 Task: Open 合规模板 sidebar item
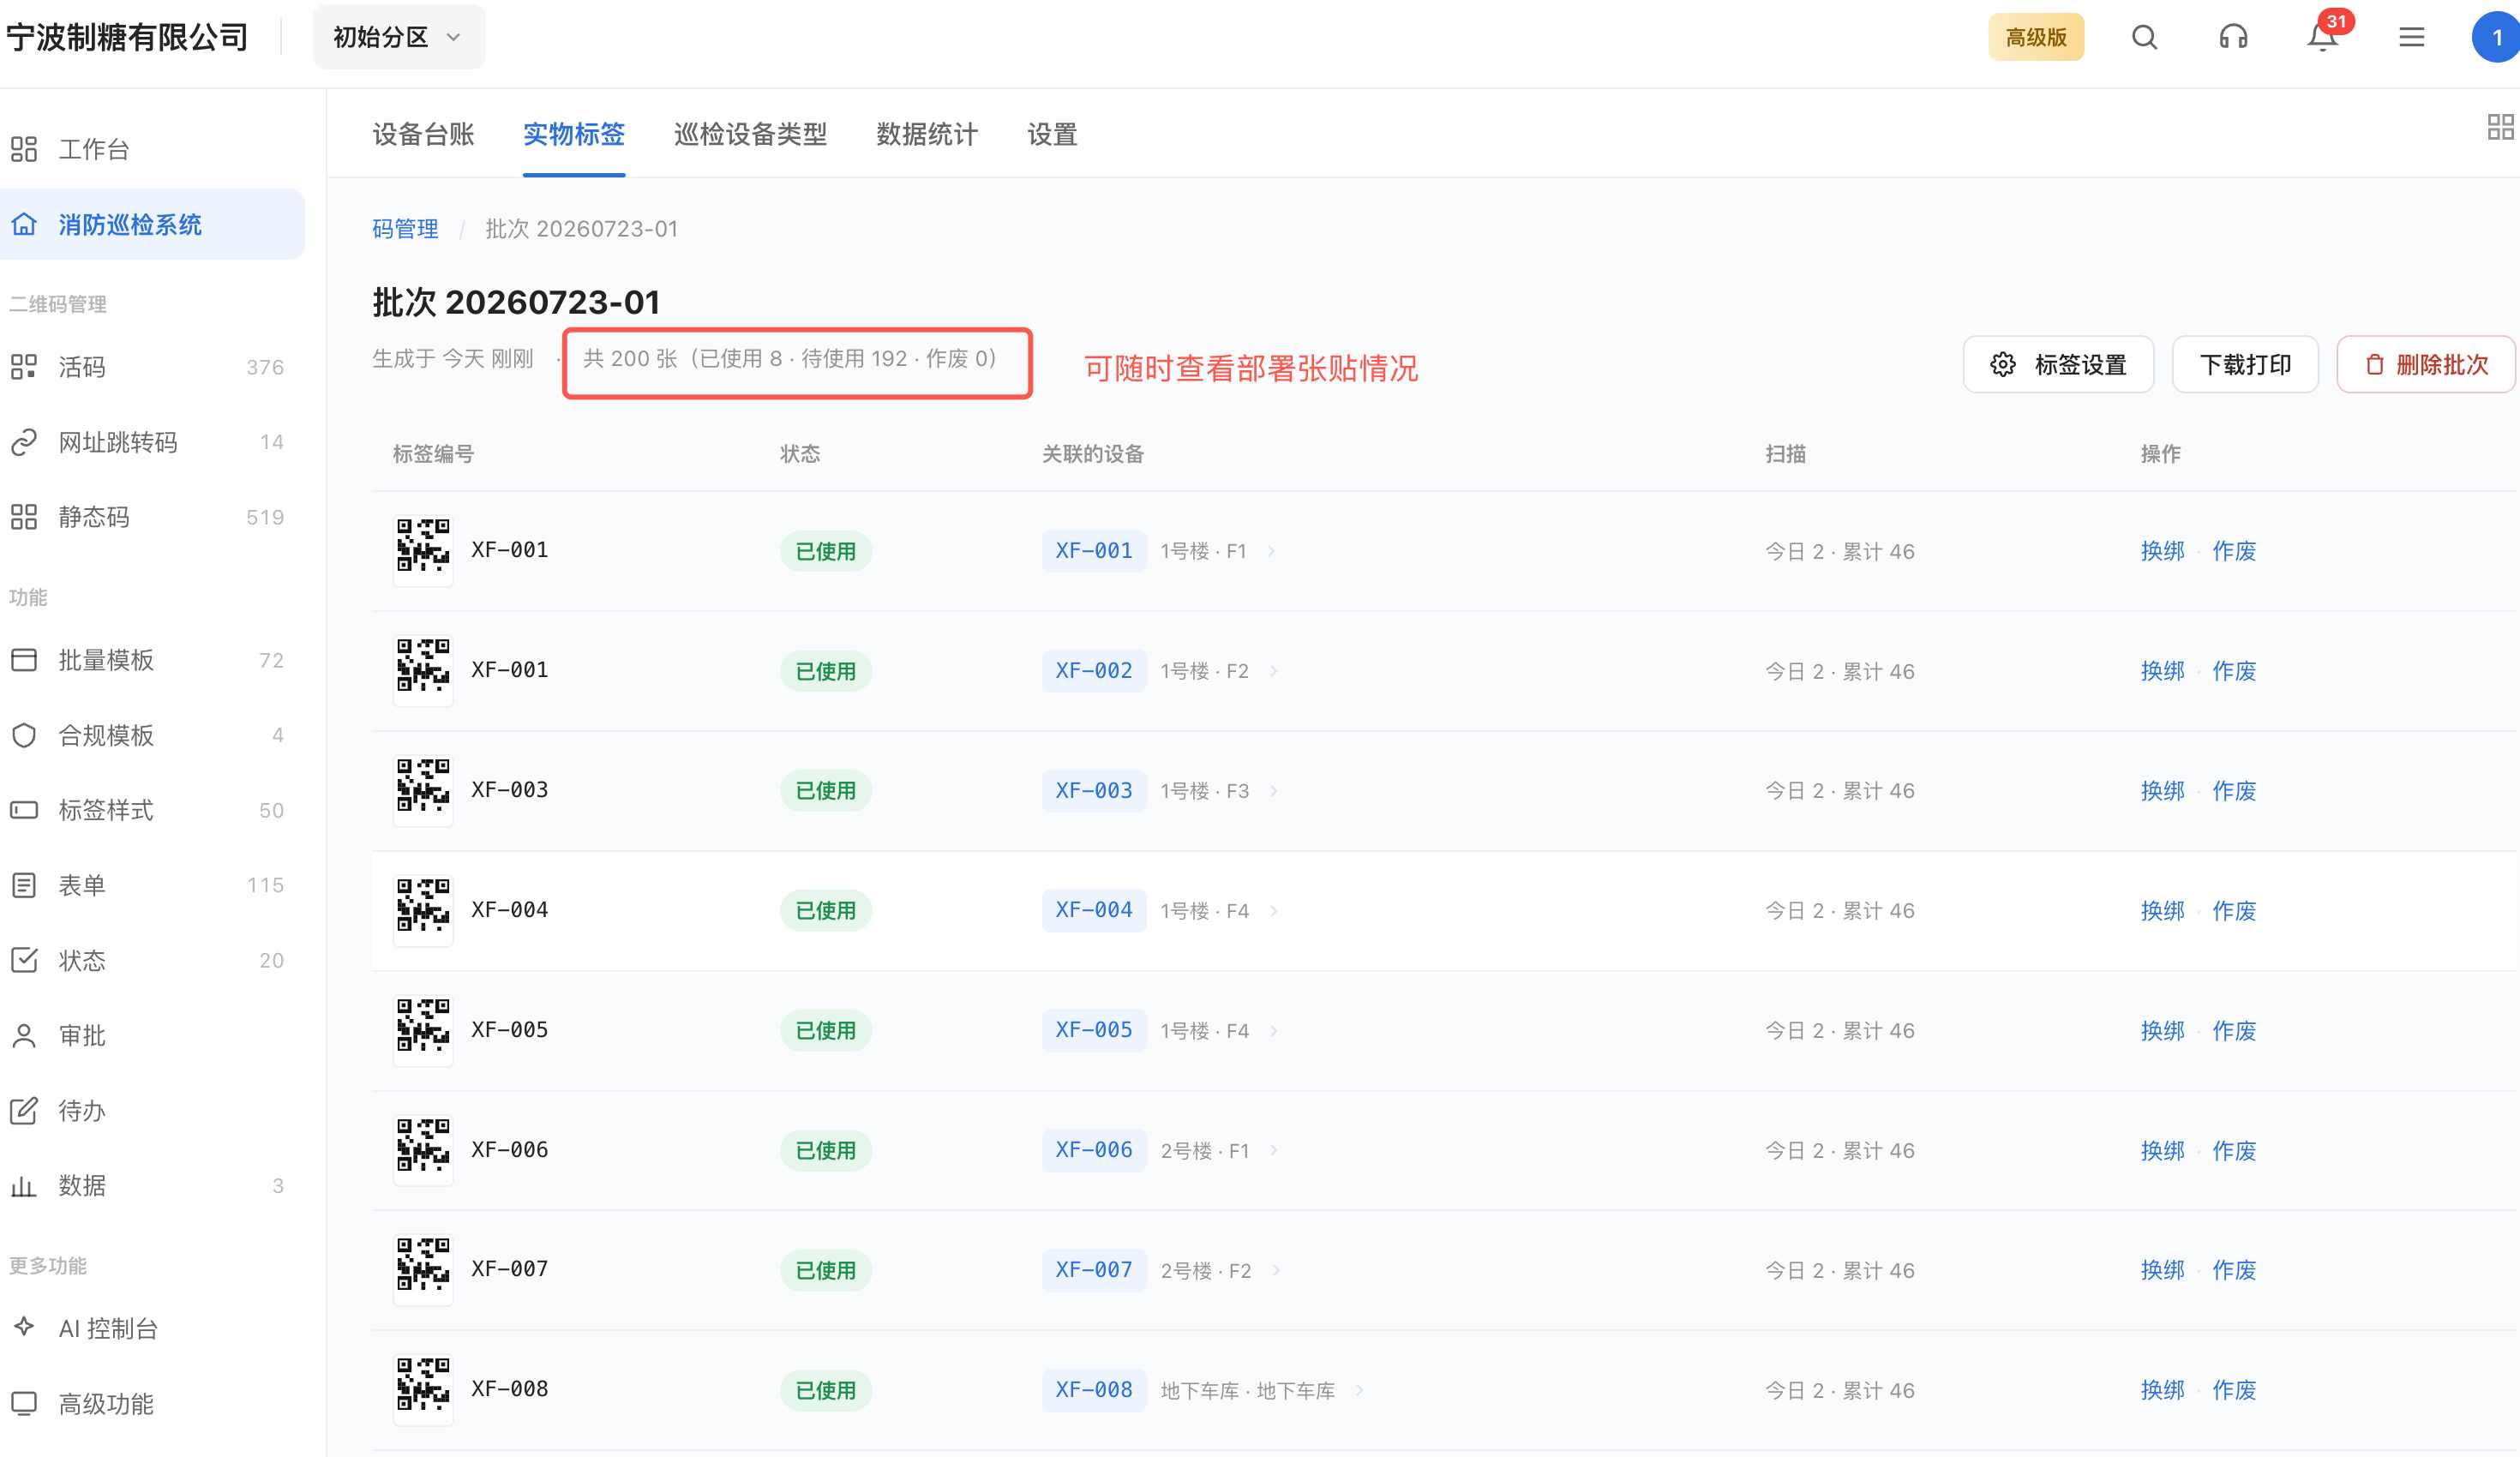click(x=152, y=735)
